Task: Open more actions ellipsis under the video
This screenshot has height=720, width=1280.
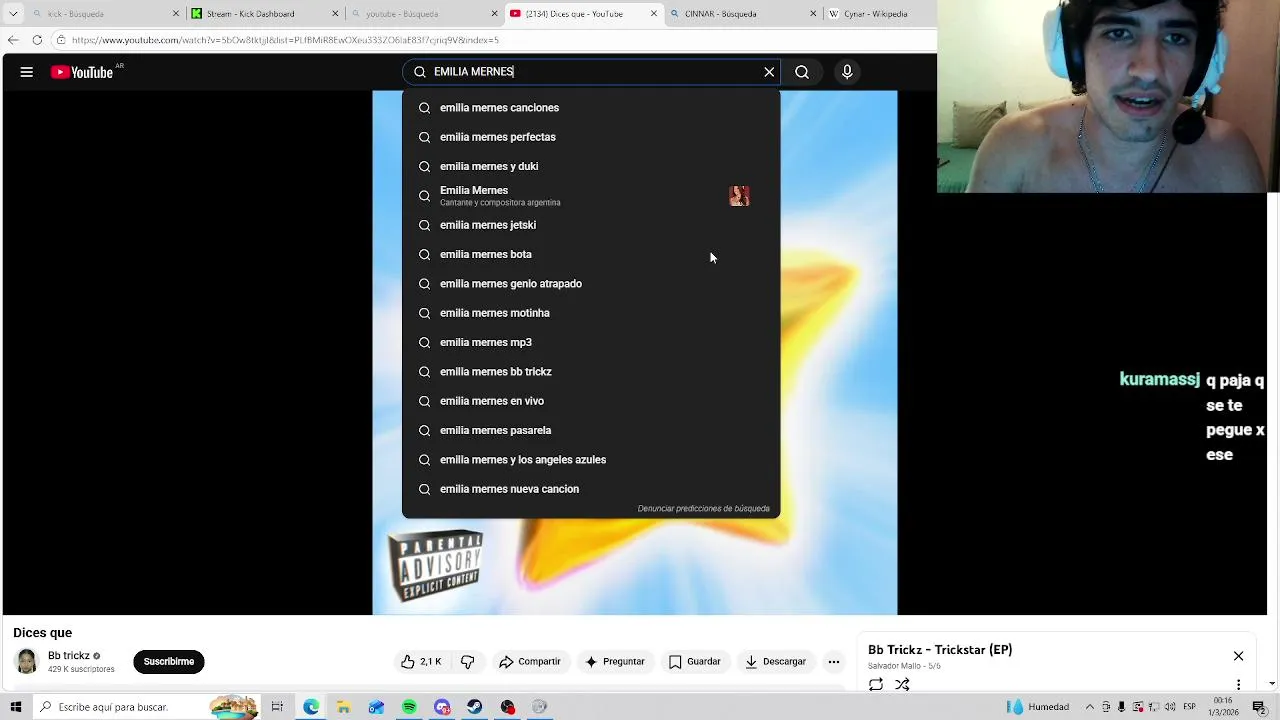Action: [x=834, y=661]
